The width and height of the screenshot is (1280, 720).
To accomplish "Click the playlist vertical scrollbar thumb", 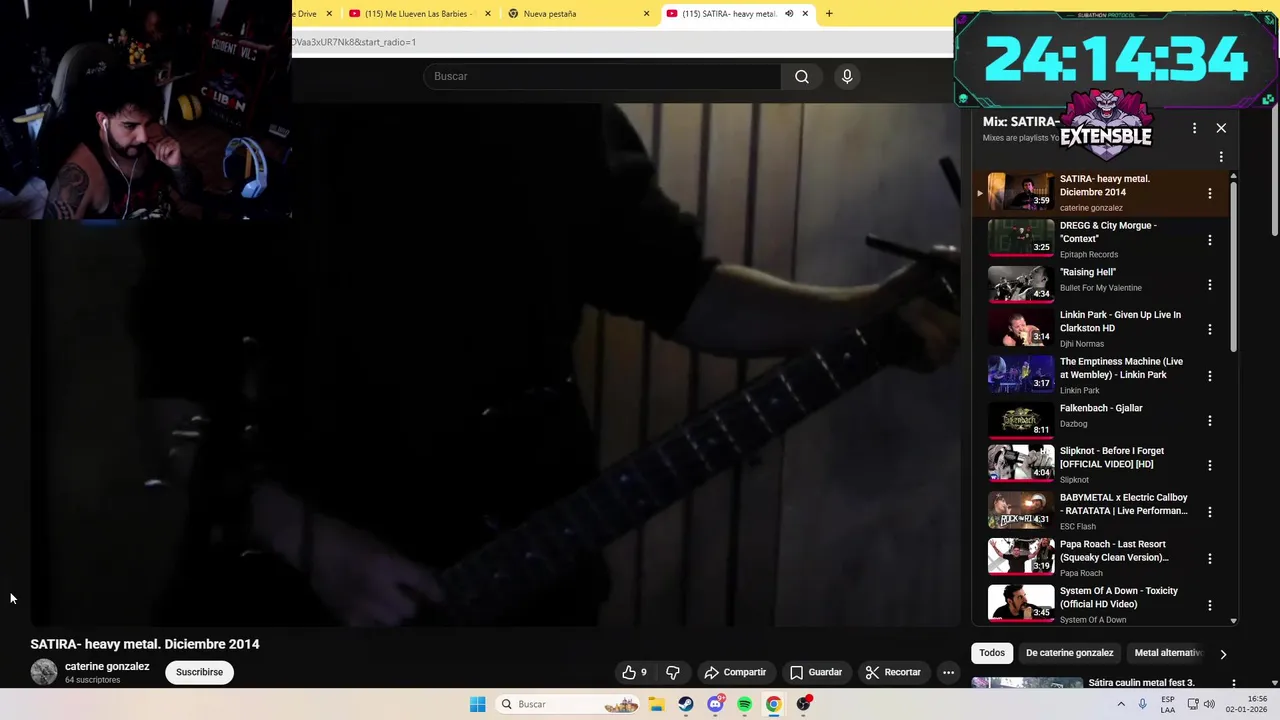I will click(1233, 265).
